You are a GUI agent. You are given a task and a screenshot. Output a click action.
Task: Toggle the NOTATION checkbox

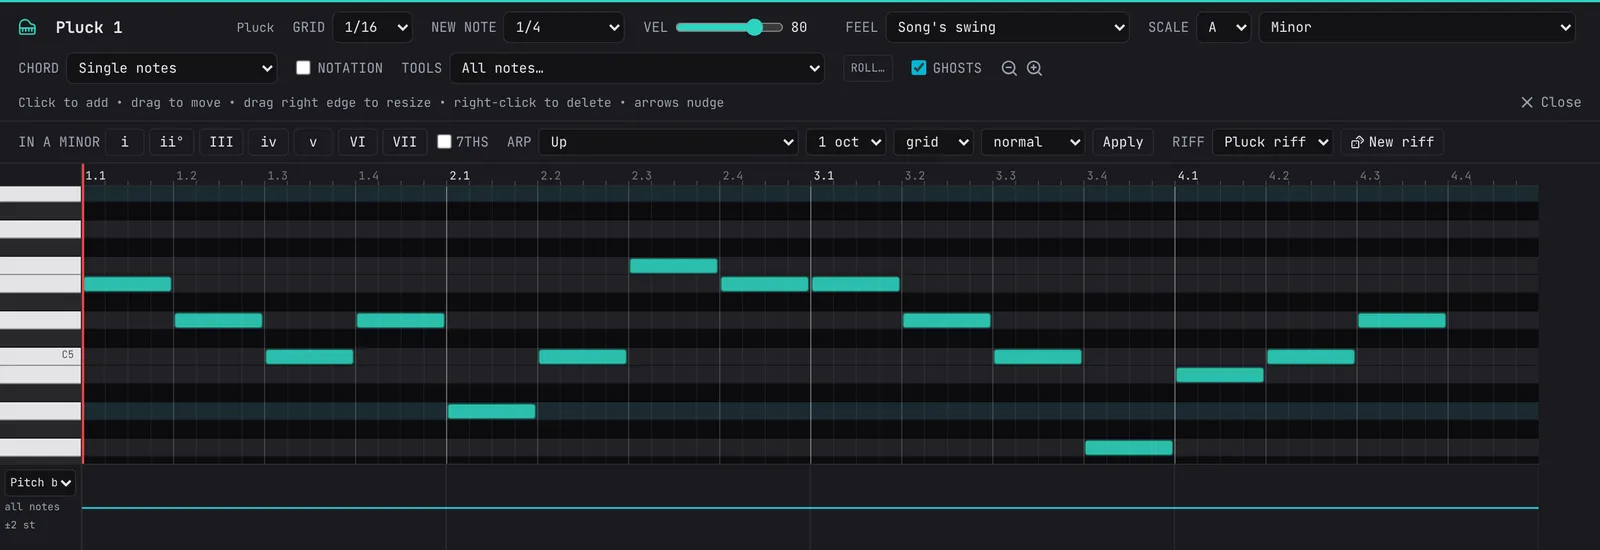click(303, 68)
